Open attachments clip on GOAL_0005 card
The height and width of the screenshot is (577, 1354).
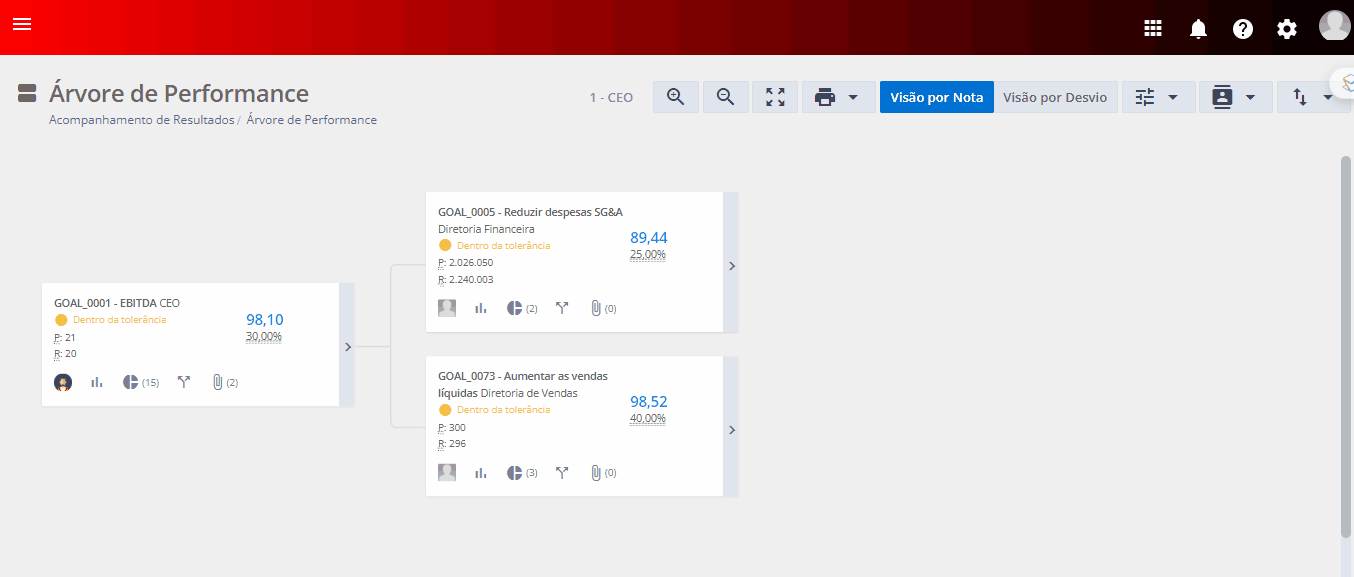pos(596,308)
